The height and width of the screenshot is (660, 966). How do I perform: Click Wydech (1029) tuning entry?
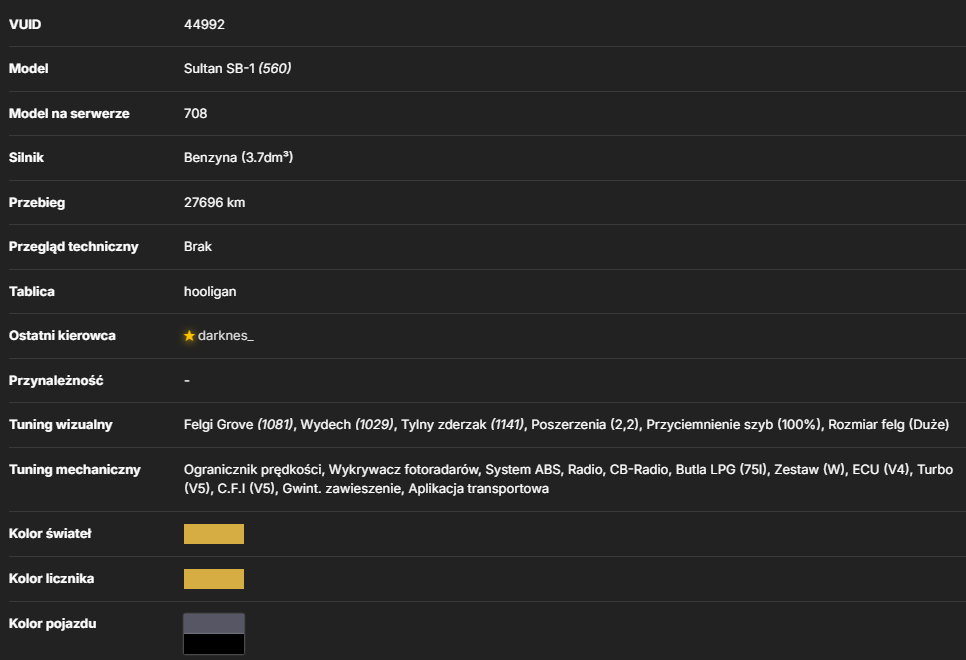click(x=347, y=425)
